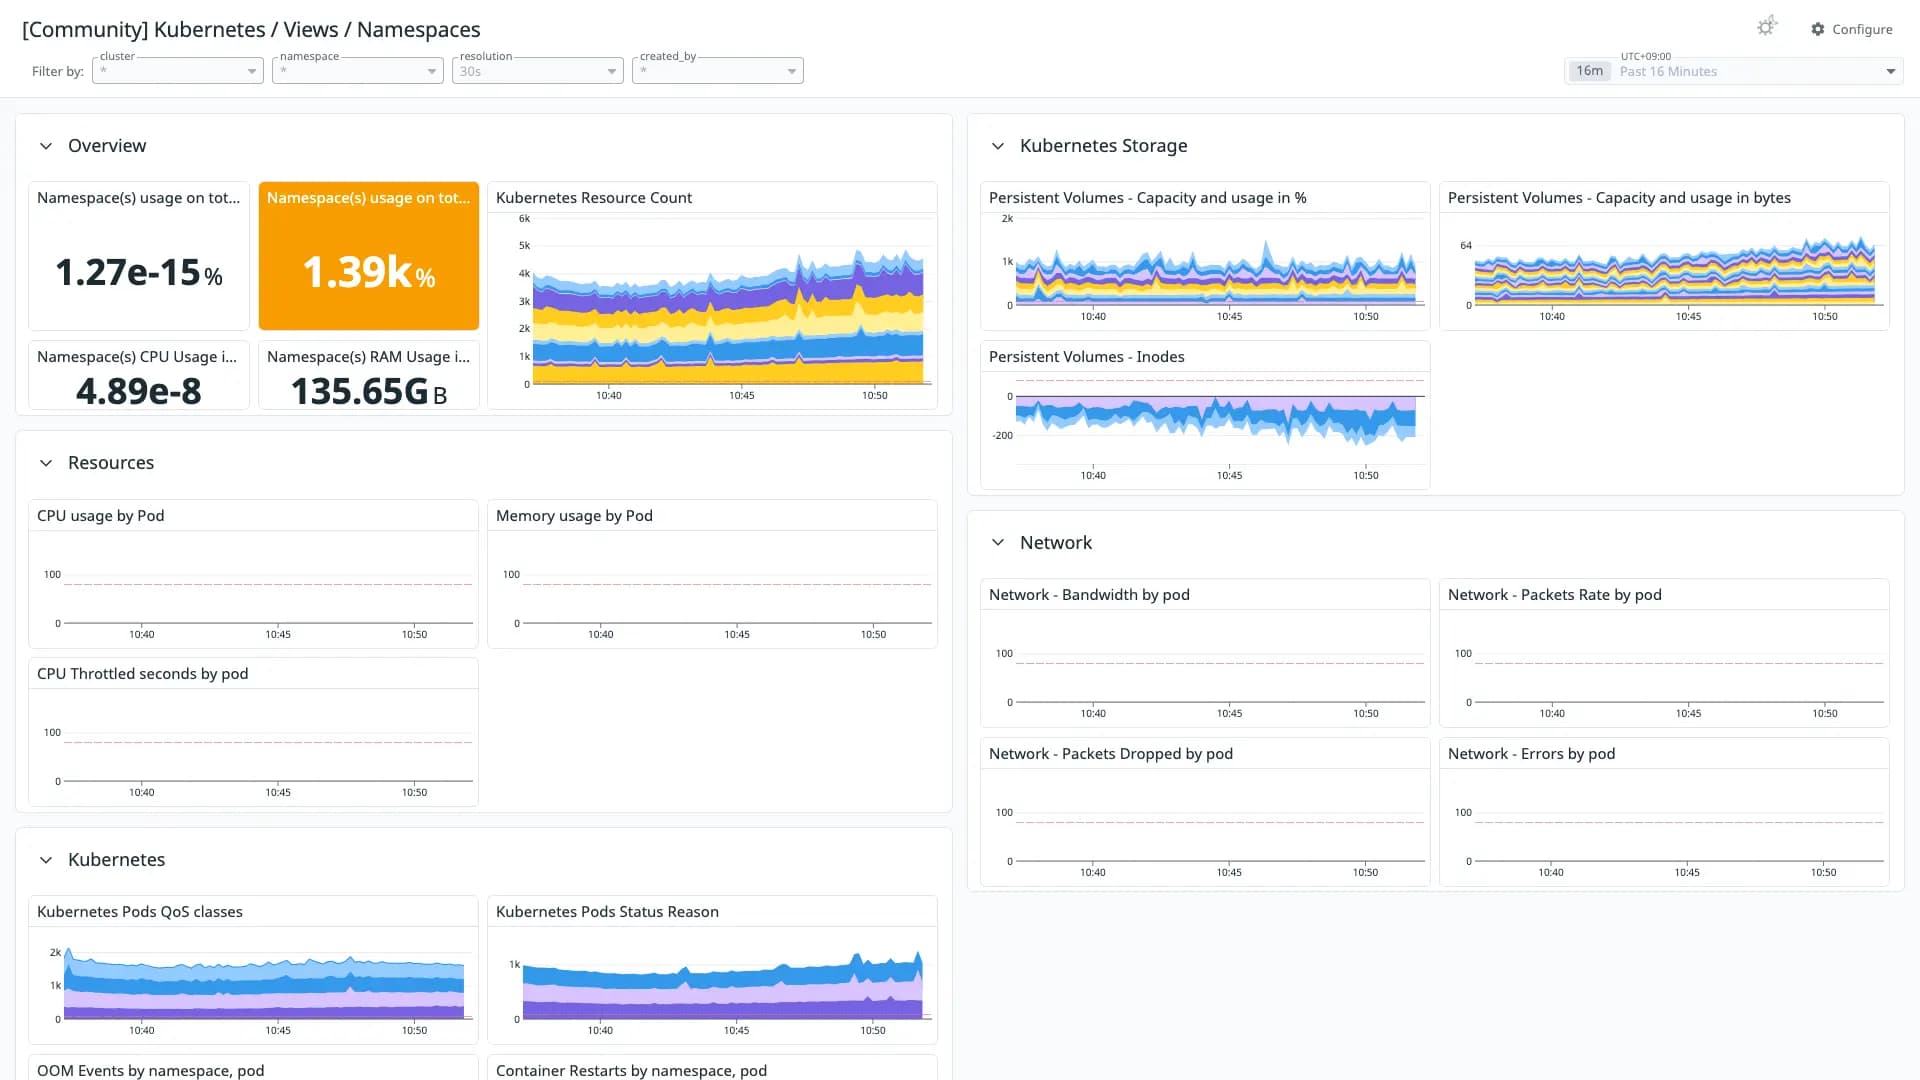Click the 4.89e-8 CPU usage value

(x=139, y=391)
